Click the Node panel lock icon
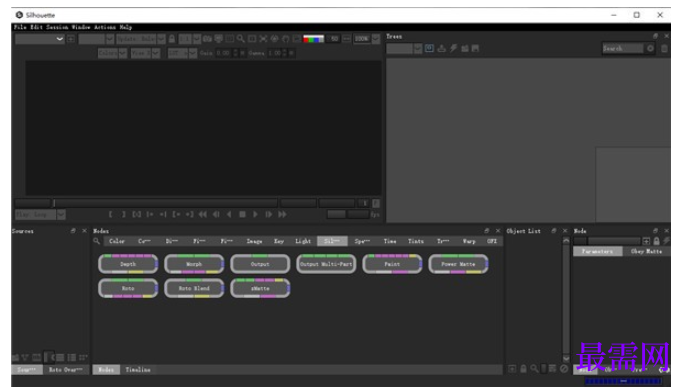This screenshot has height=388, width=688. 656,241
